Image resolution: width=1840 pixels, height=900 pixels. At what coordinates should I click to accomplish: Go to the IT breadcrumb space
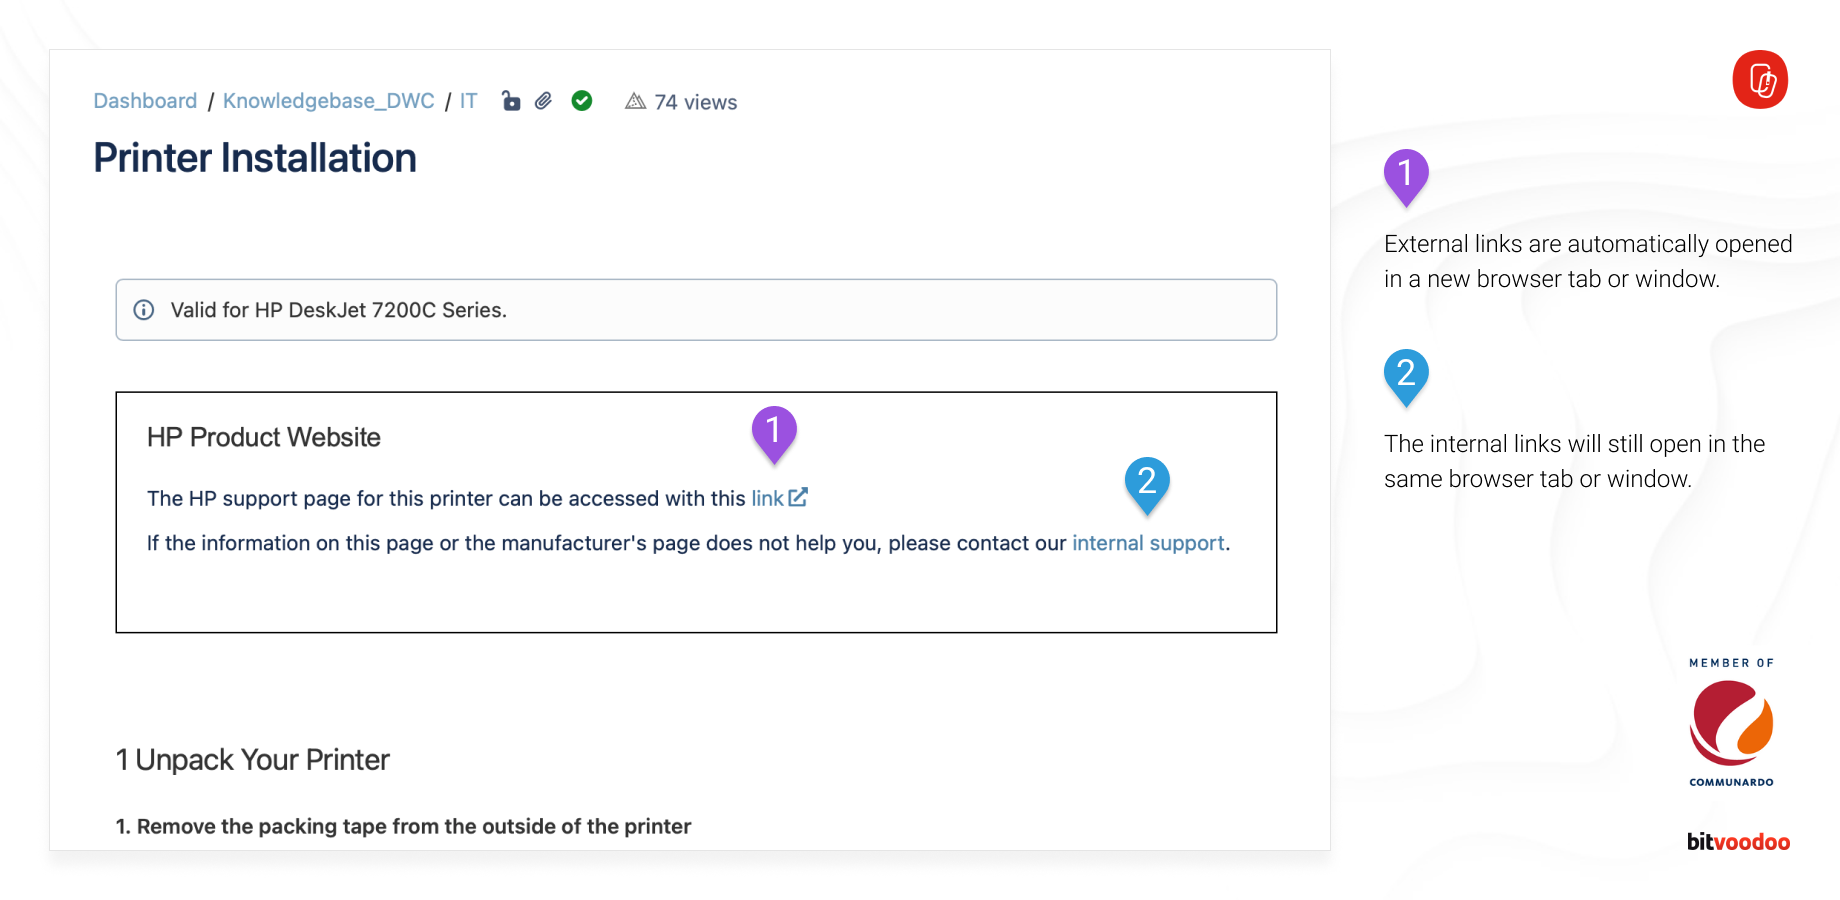click(x=467, y=100)
